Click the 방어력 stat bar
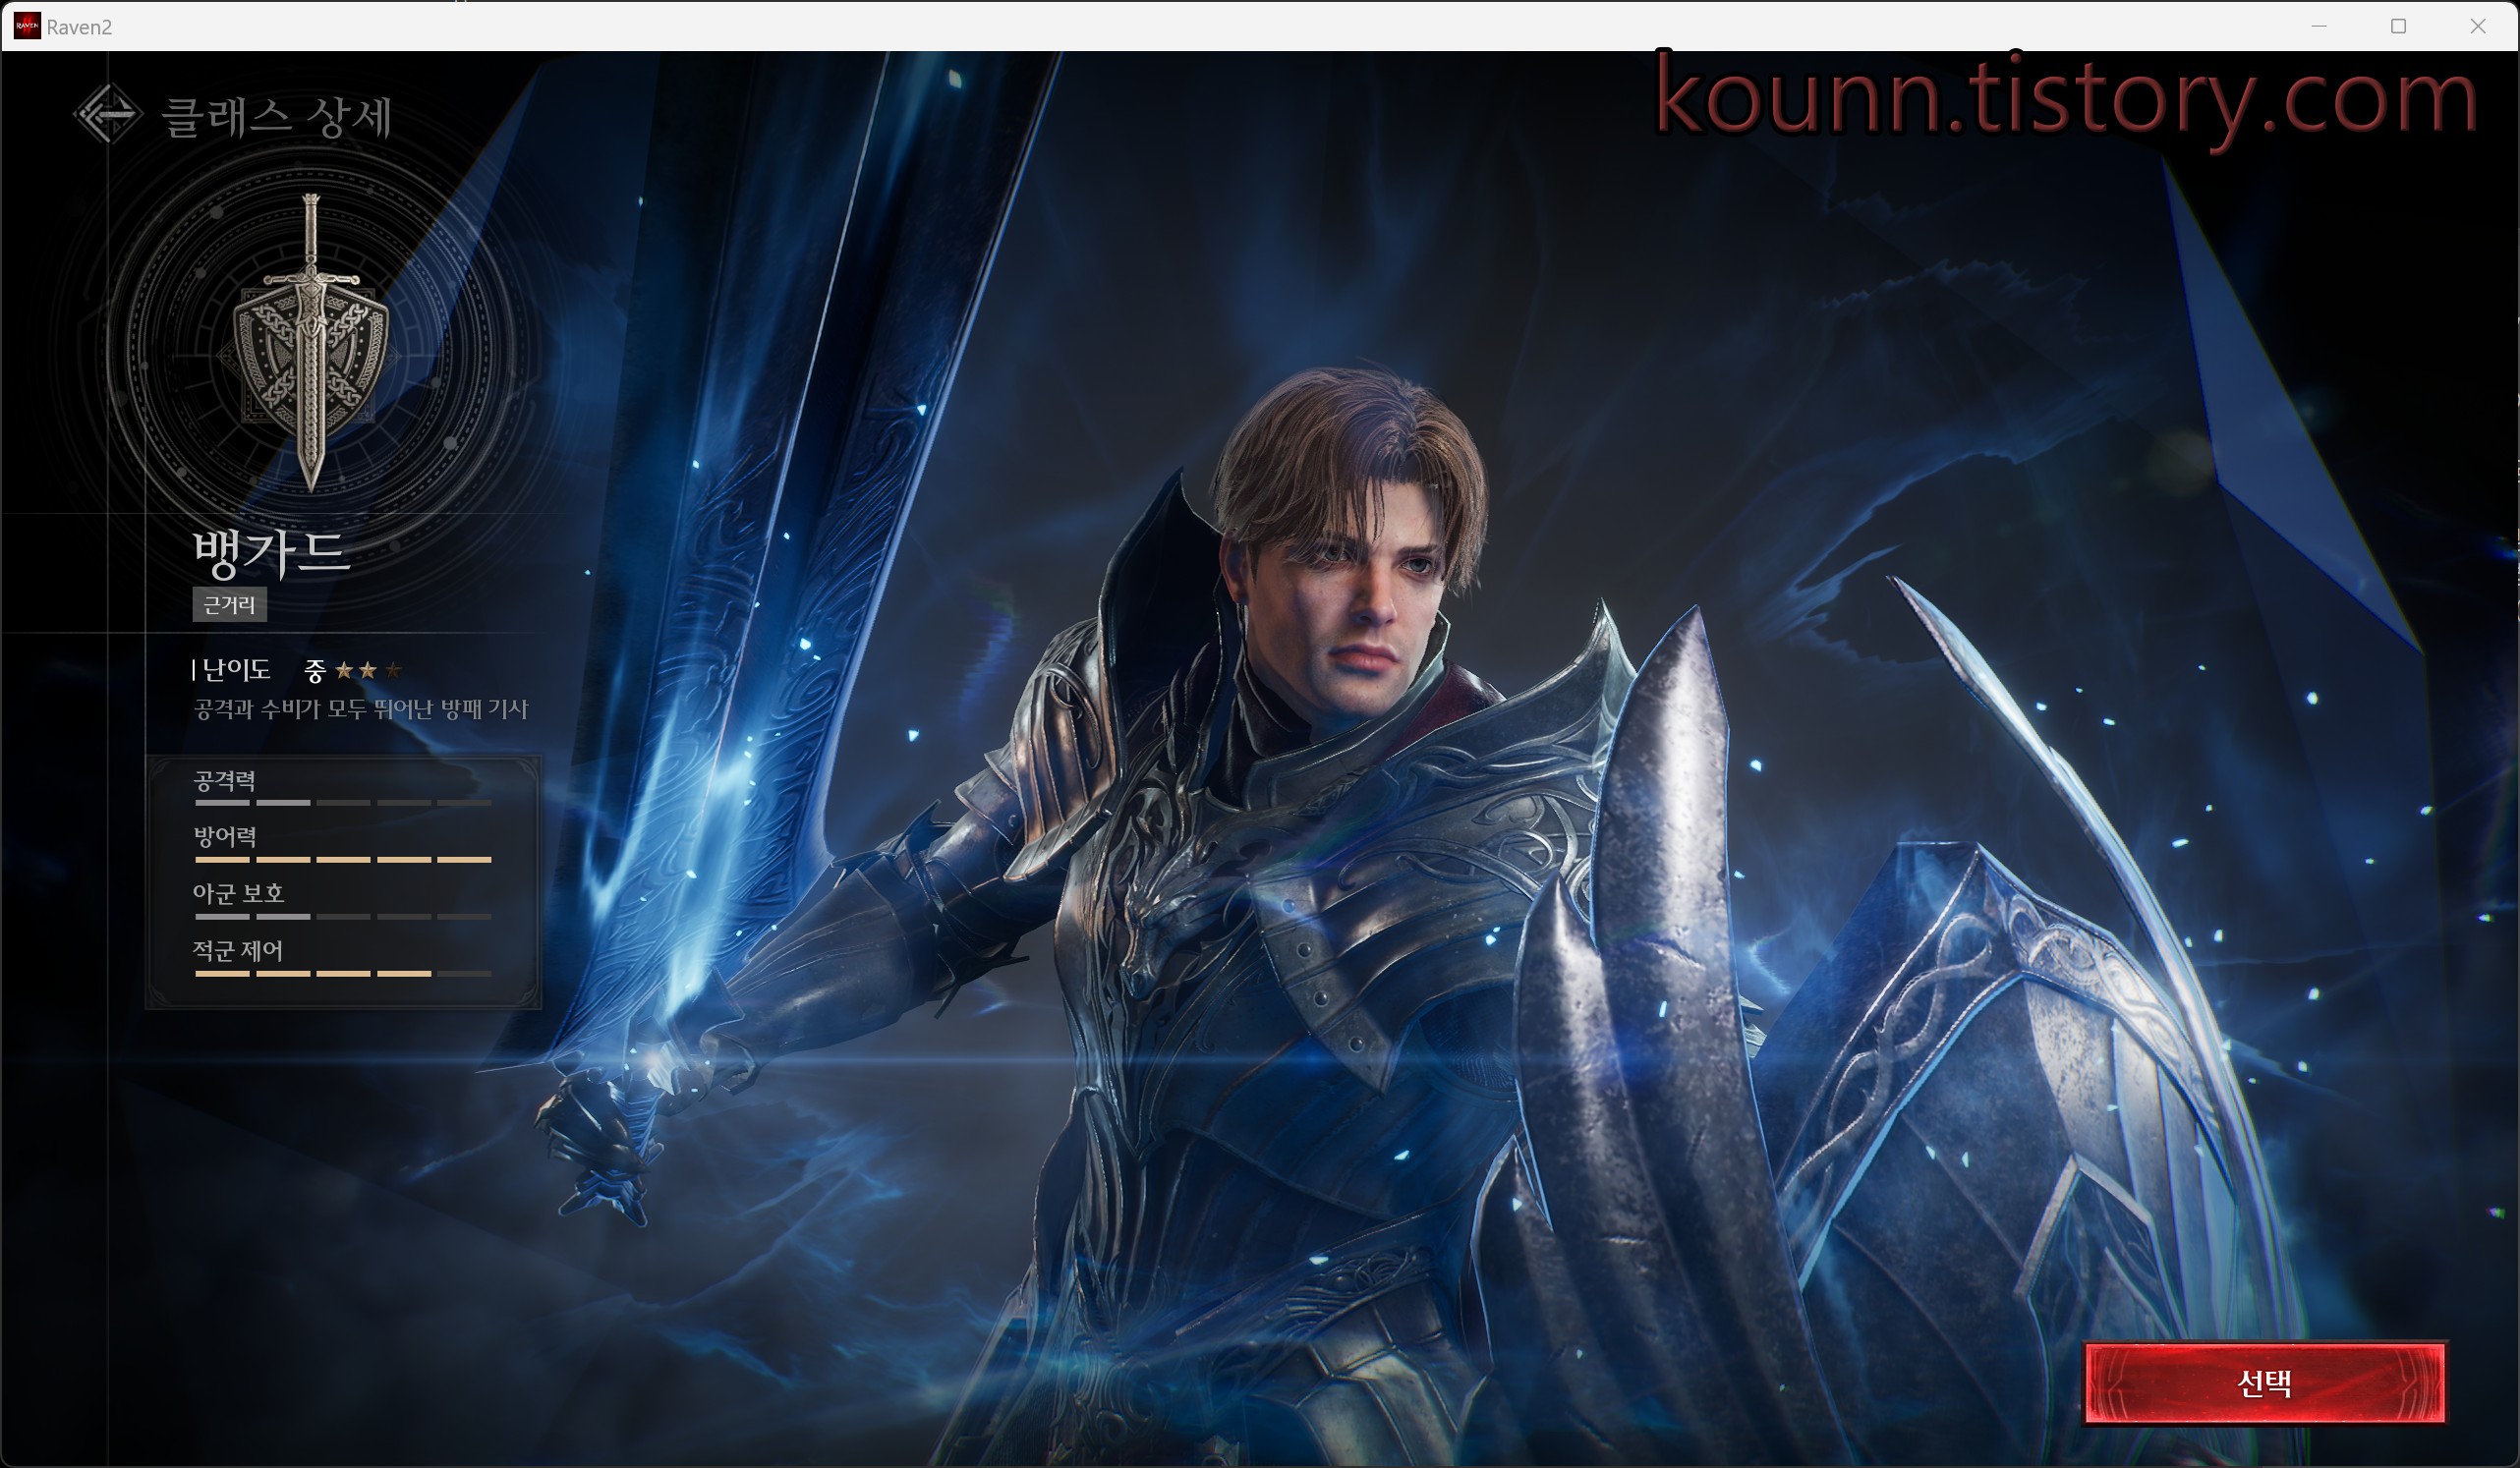 click(343, 859)
